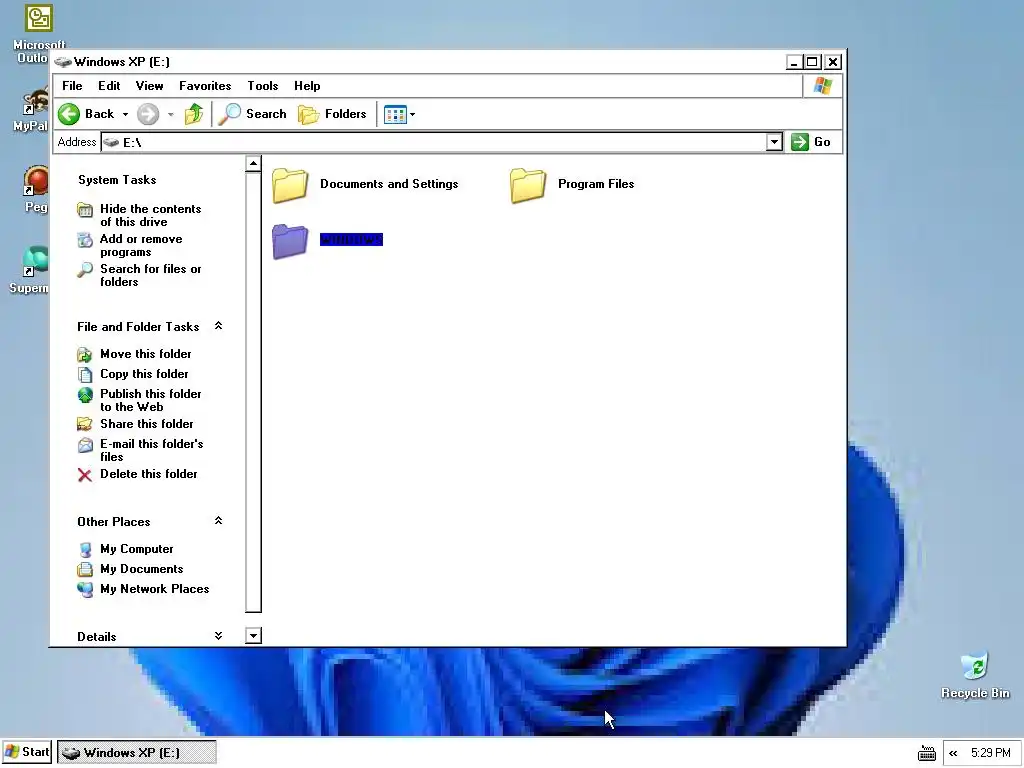Click the Program Files folder name
1024x768 pixels.
pos(596,184)
